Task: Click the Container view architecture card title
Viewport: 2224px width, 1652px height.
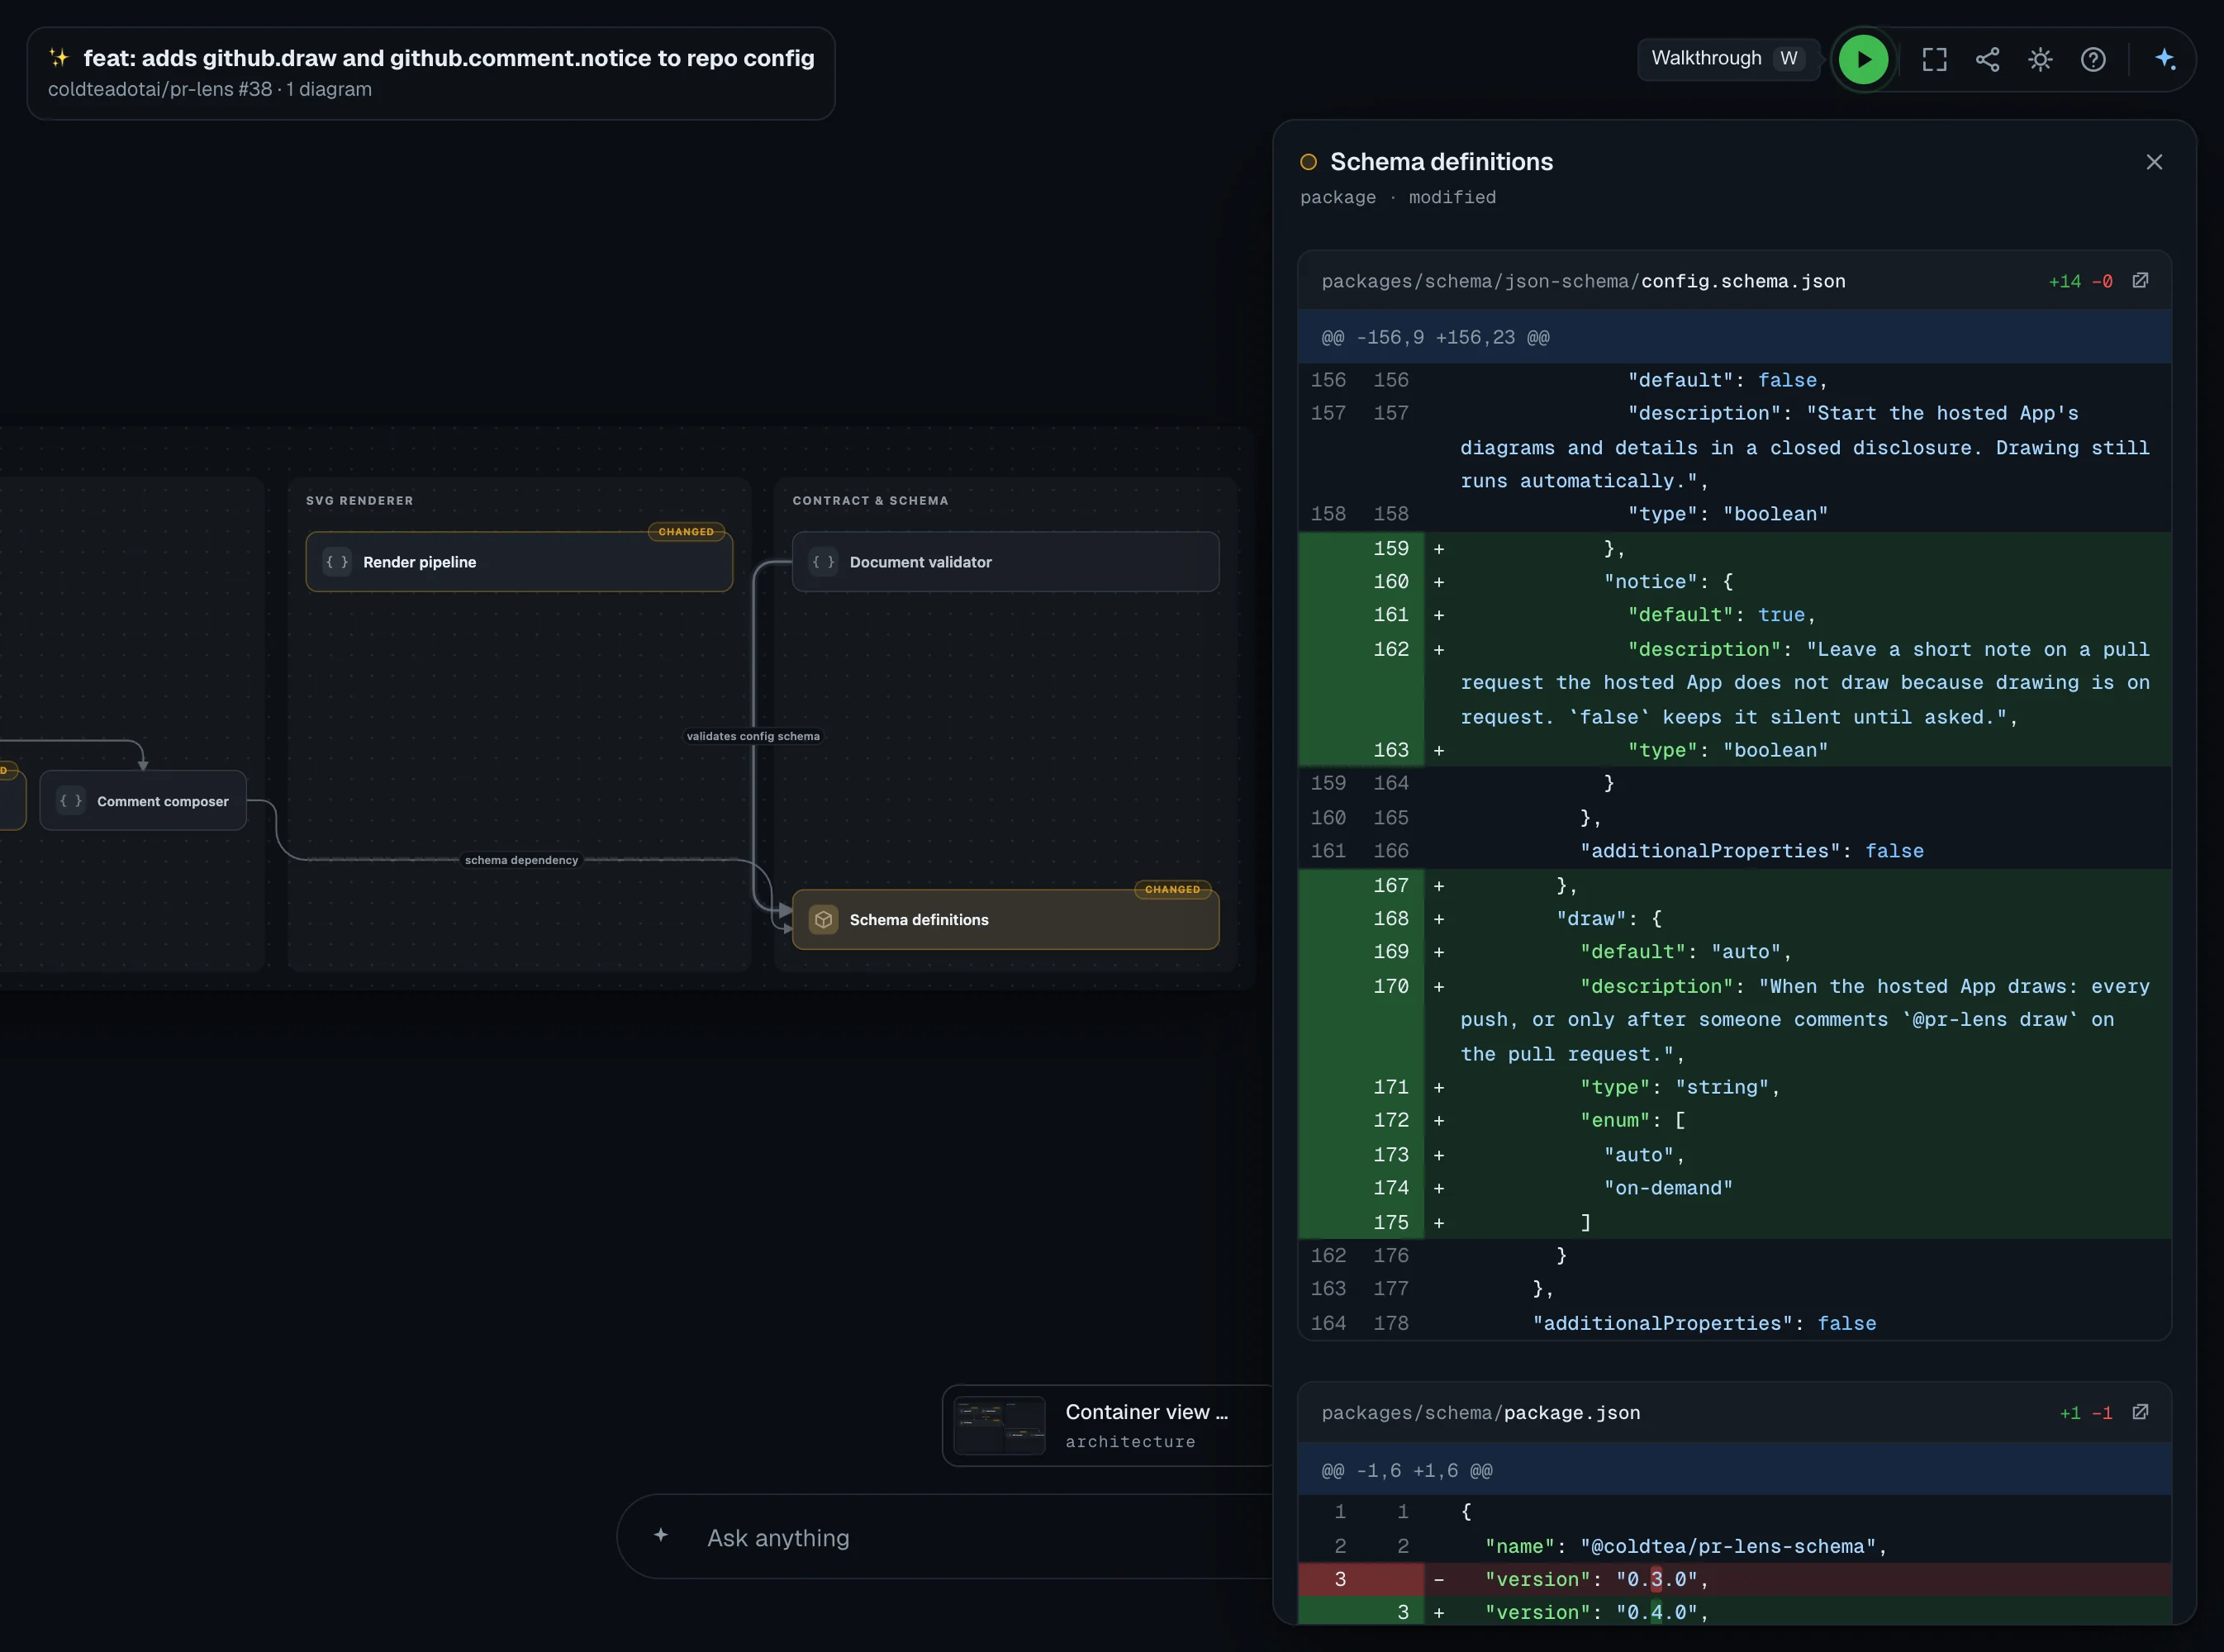Action: coord(1146,1412)
